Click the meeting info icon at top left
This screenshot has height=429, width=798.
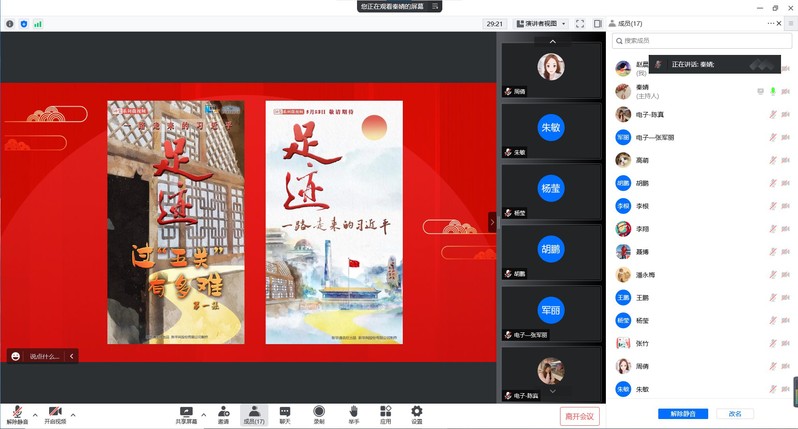(x=10, y=24)
